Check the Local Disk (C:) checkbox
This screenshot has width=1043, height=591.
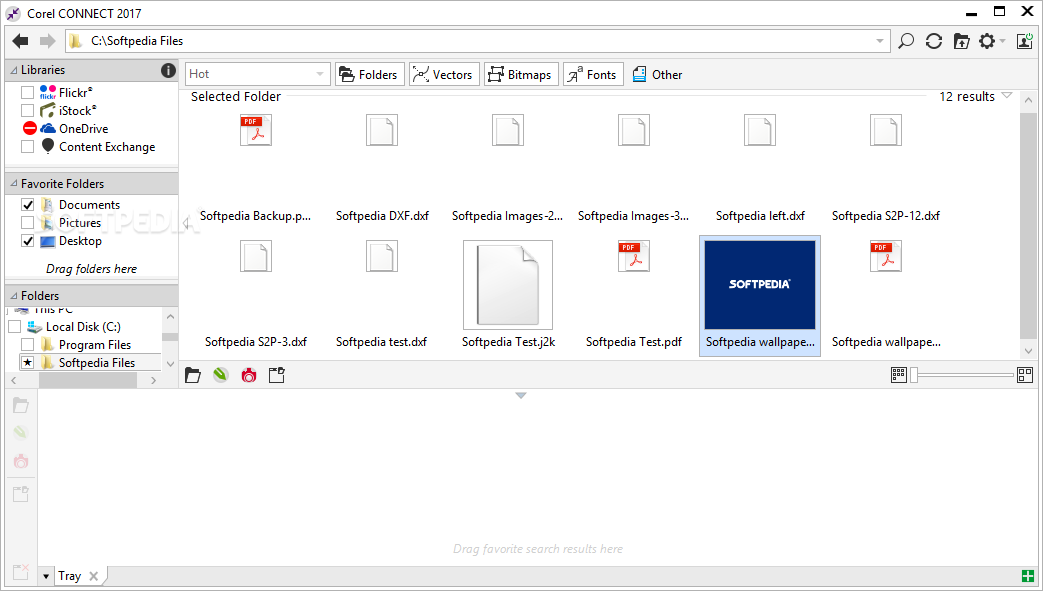tap(15, 326)
